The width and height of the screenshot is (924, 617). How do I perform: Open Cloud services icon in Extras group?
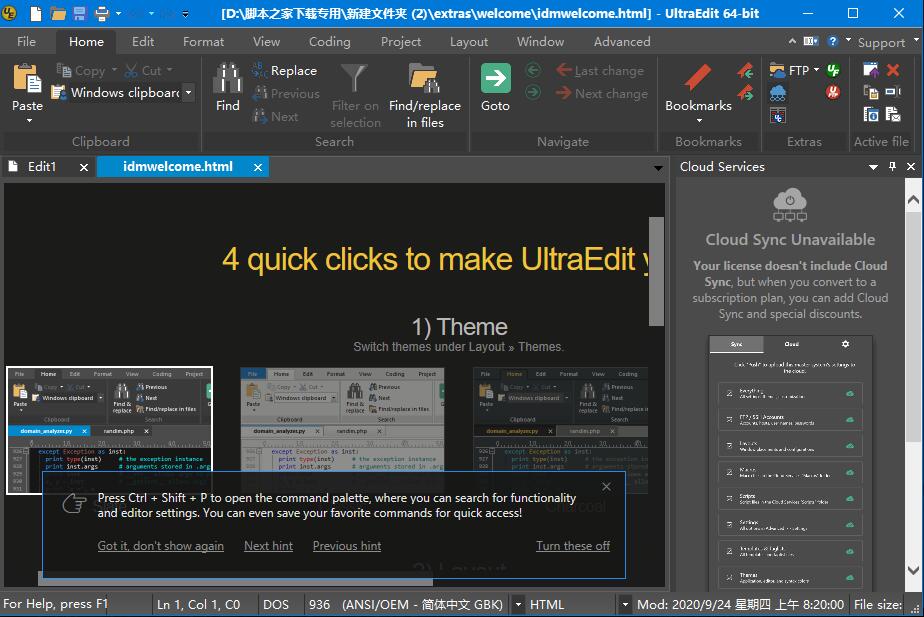coord(777,93)
